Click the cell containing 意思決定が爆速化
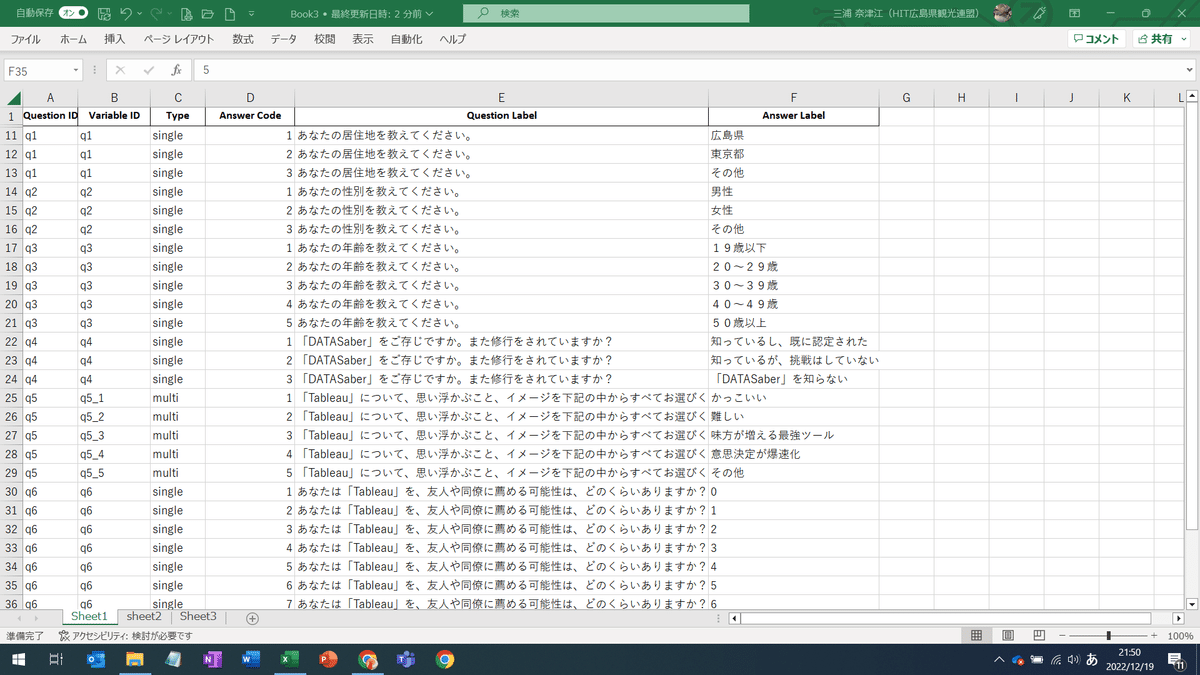 coord(794,454)
